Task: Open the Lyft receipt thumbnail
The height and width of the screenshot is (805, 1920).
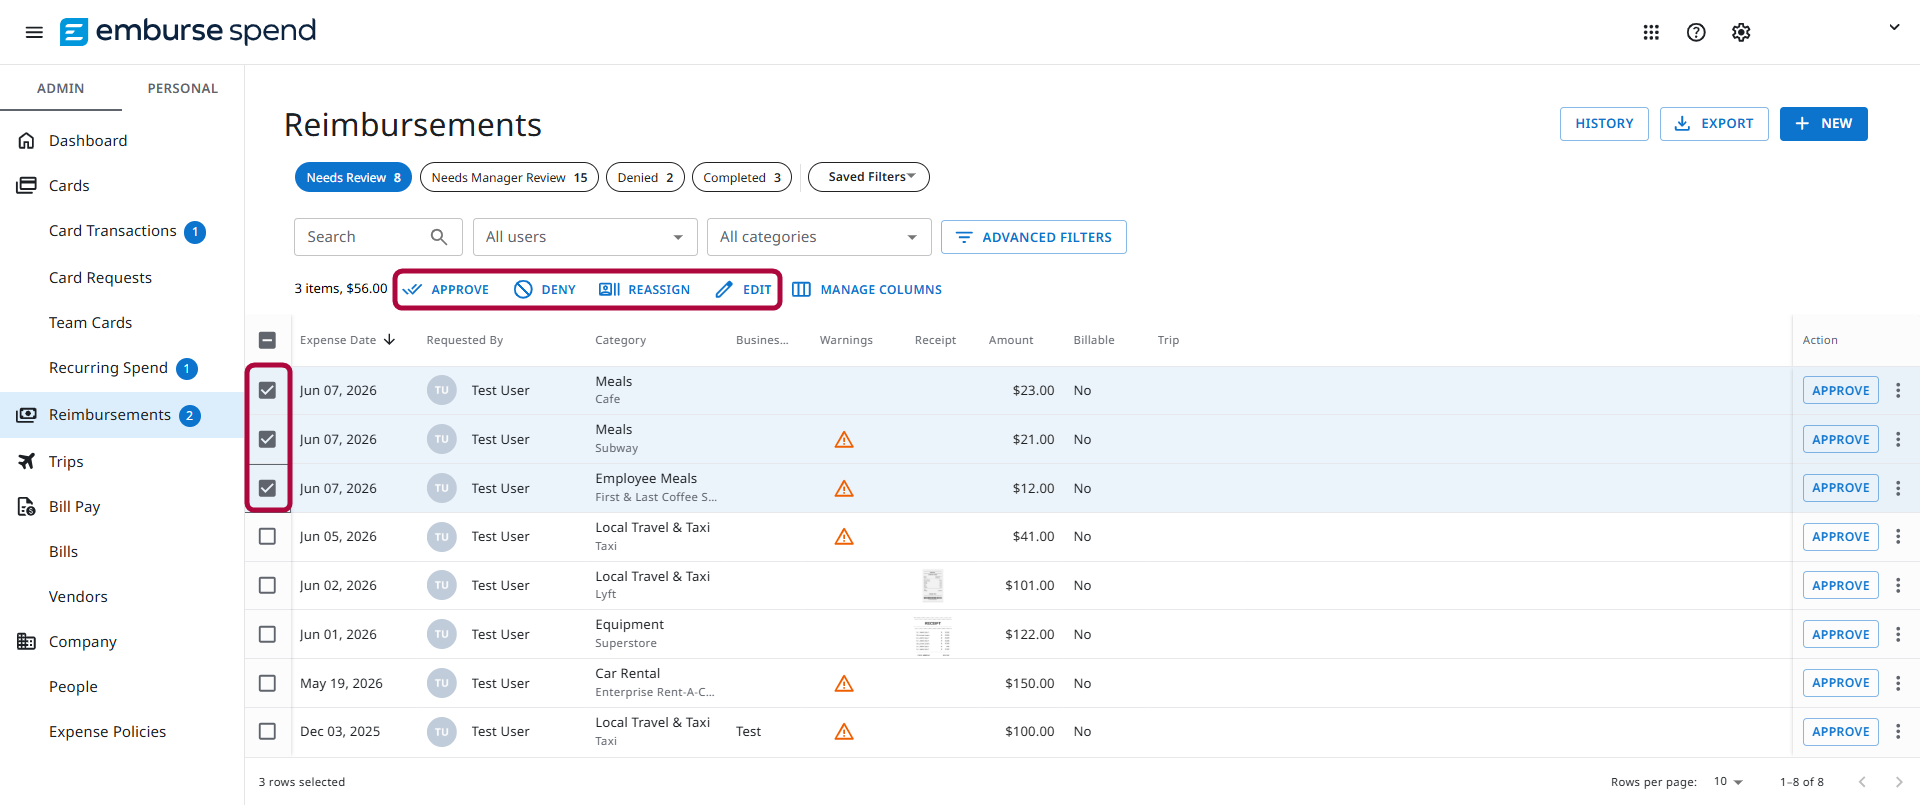Action: (933, 585)
